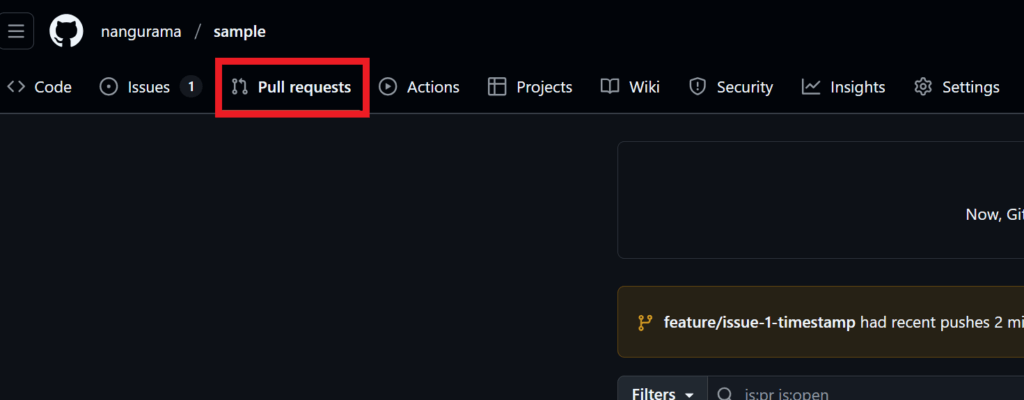1024x400 pixels.
Task: Click the Insights graph icon
Action: [811, 87]
